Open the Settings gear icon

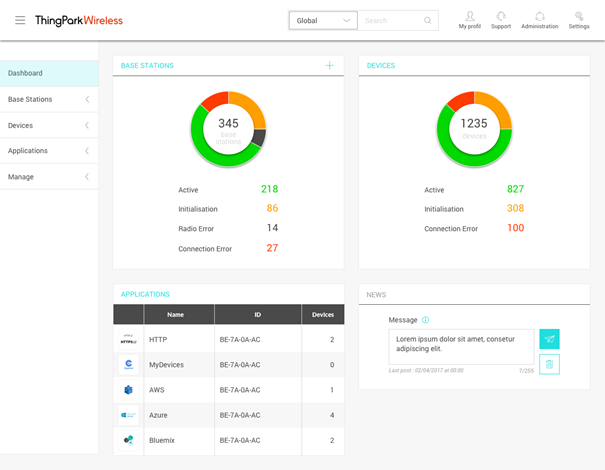click(579, 16)
